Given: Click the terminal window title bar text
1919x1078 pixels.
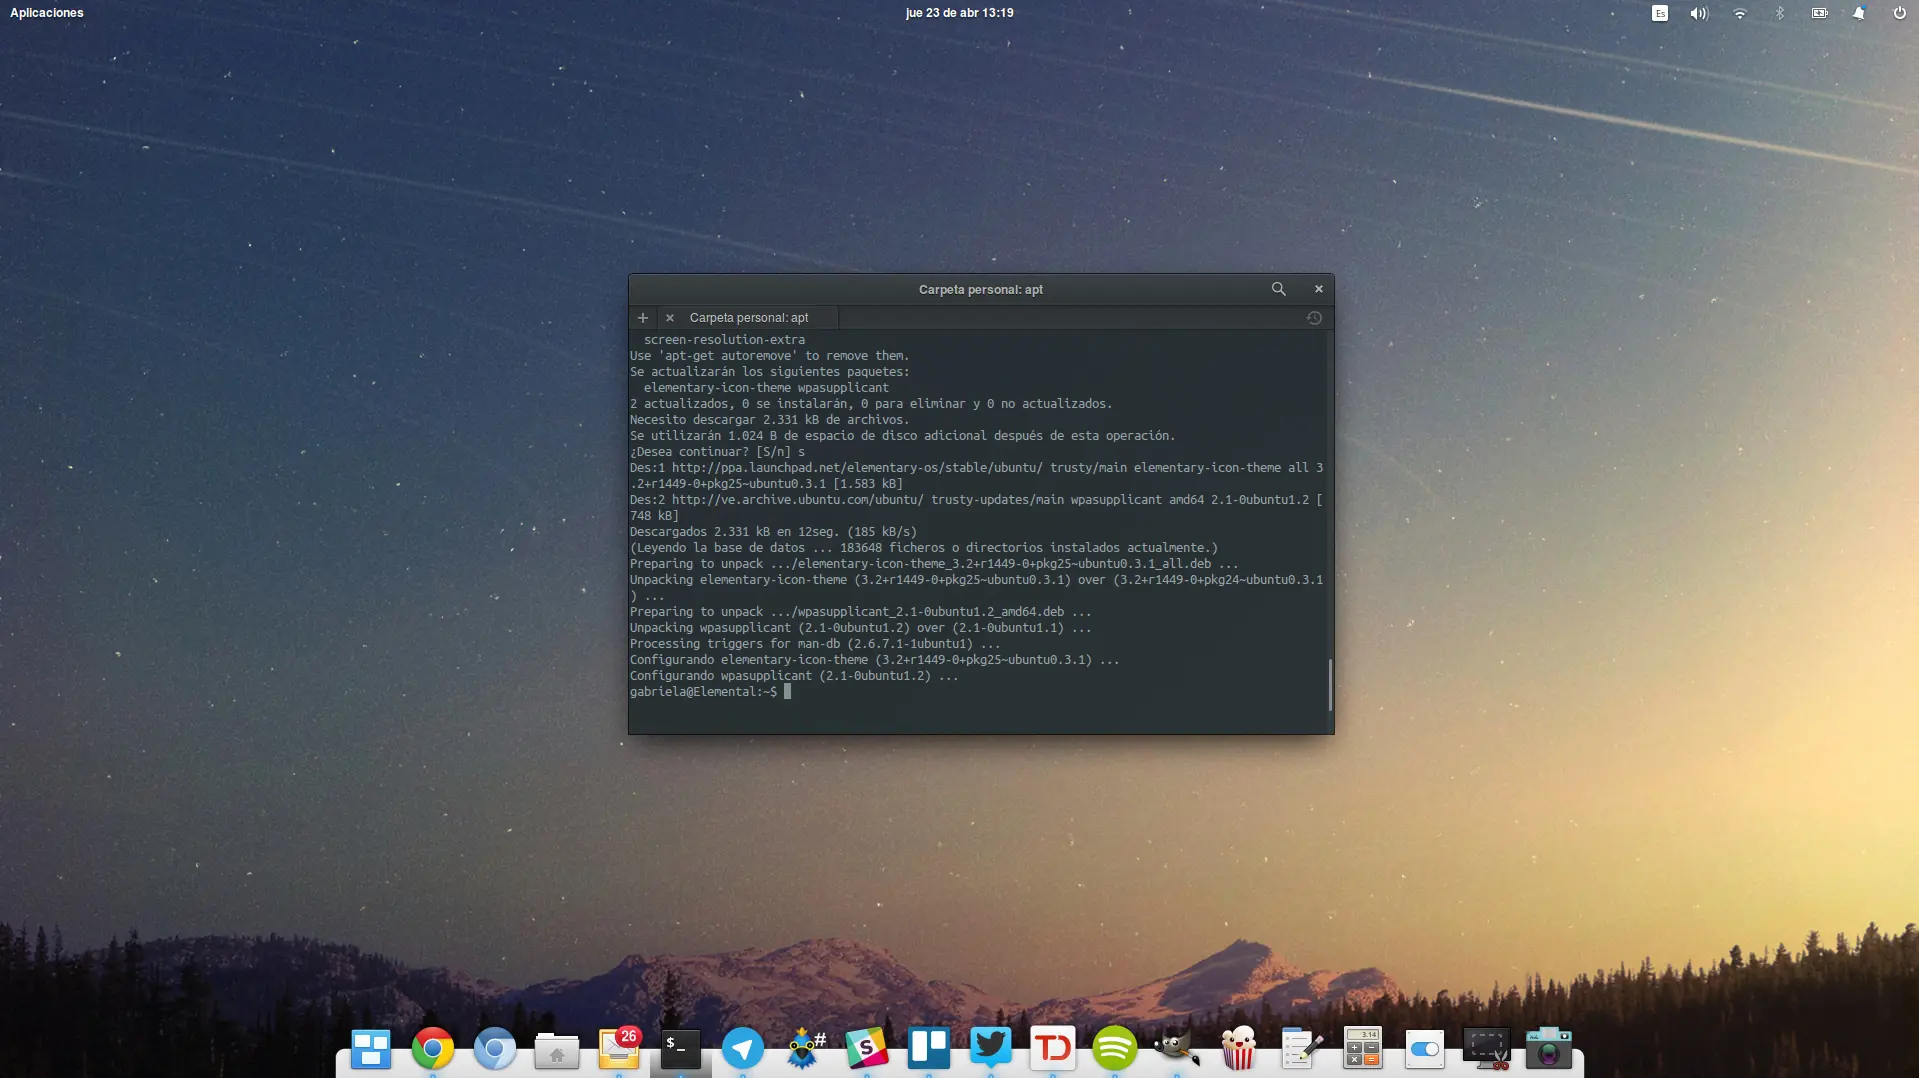Looking at the screenshot, I should 981,290.
